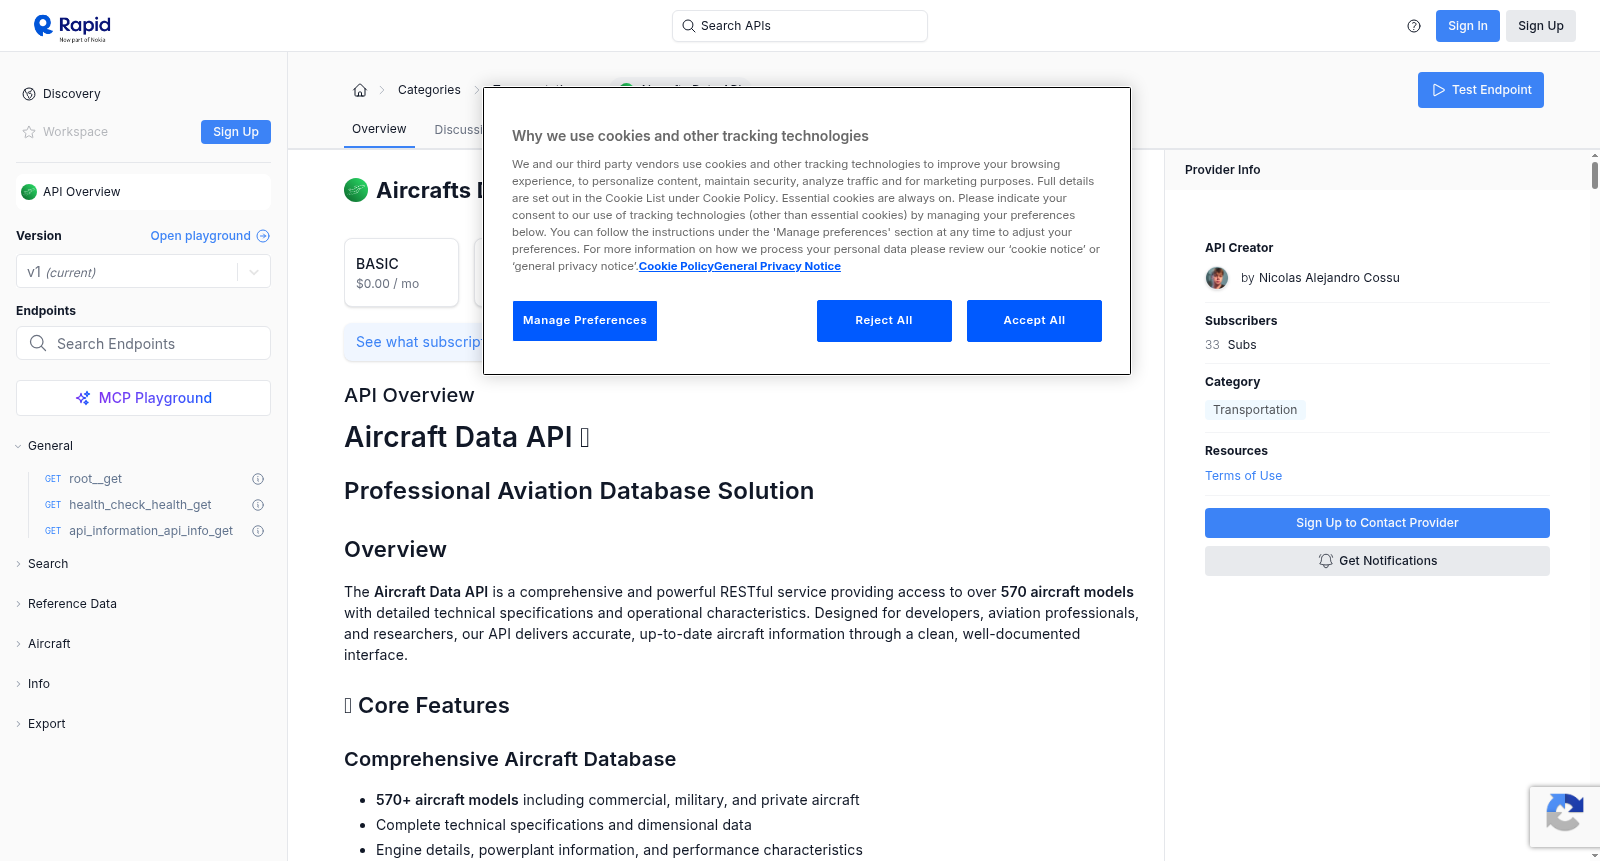This screenshot has width=1600, height=861.
Task: Open Categories in the breadcrumb
Action: click(429, 90)
